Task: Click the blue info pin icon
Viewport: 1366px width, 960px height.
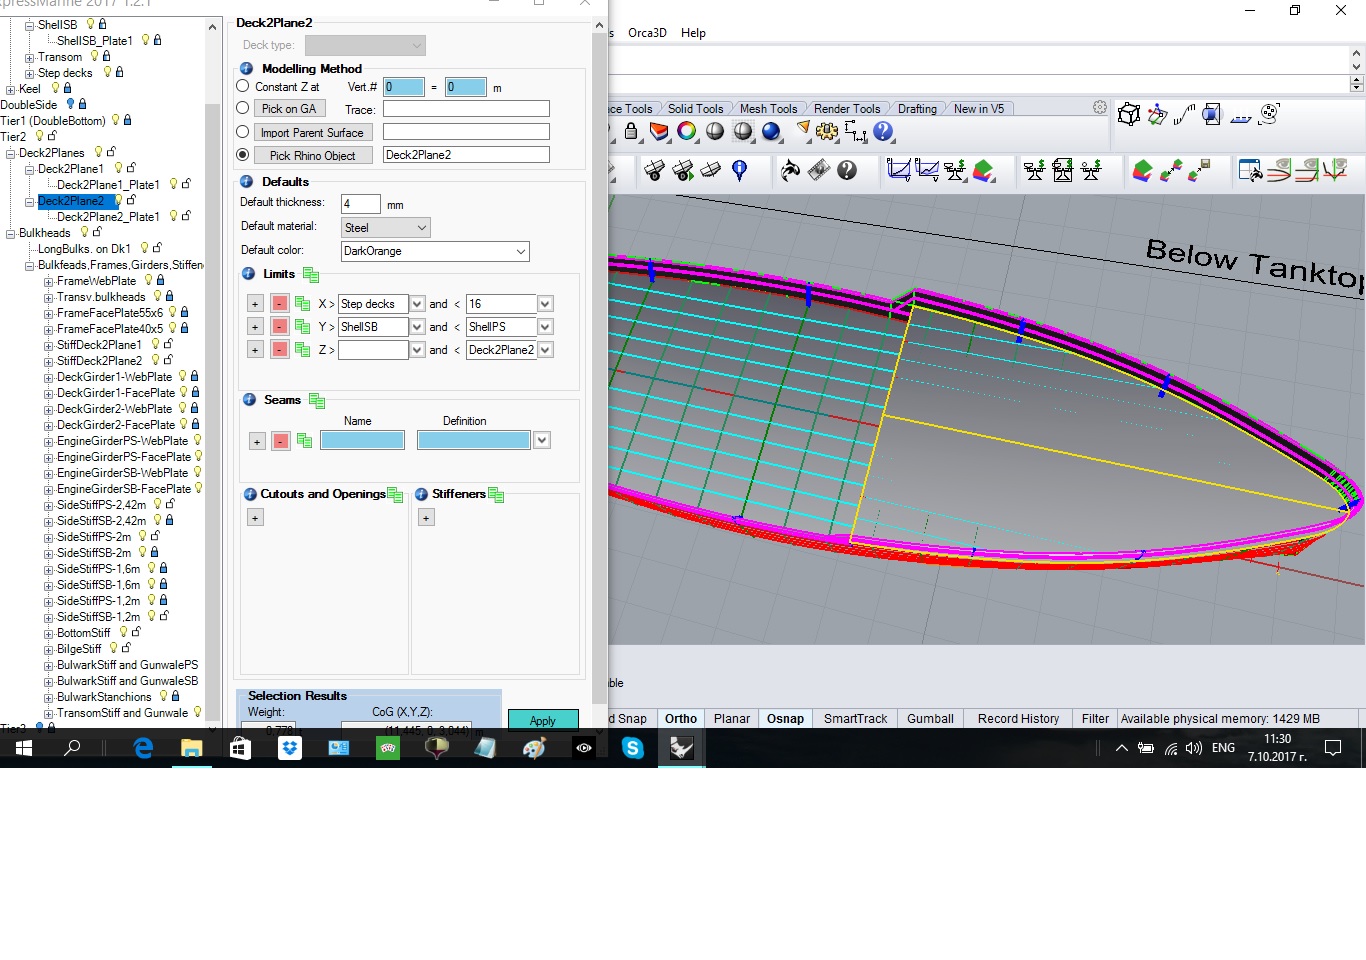Action: point(740,171)
